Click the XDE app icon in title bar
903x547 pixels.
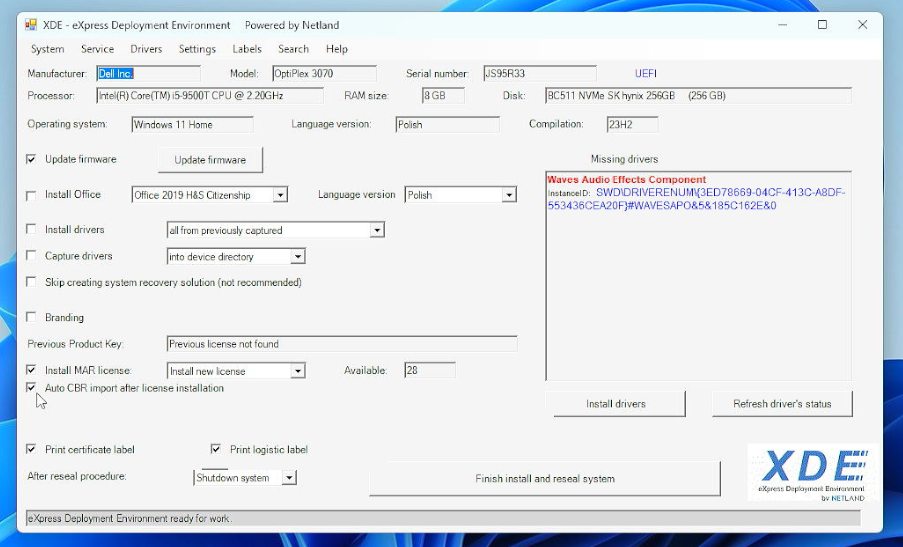click(x=31, y=25)
